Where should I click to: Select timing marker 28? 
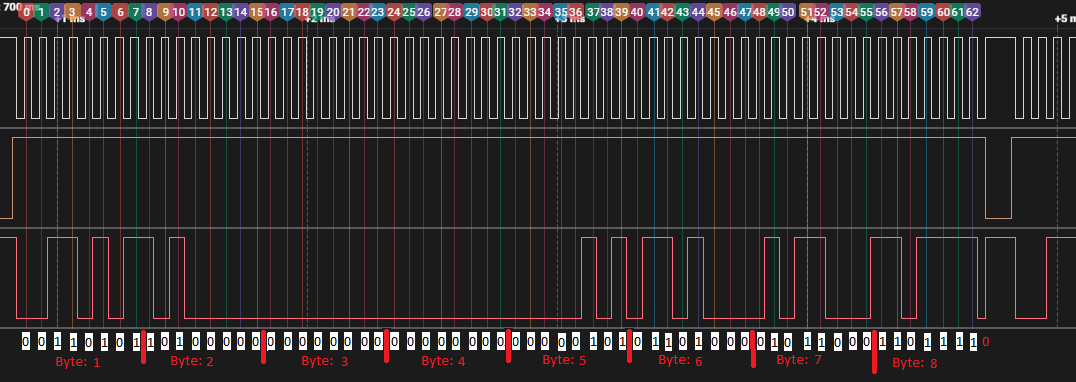pyautogui.click(x=454, y=12)
